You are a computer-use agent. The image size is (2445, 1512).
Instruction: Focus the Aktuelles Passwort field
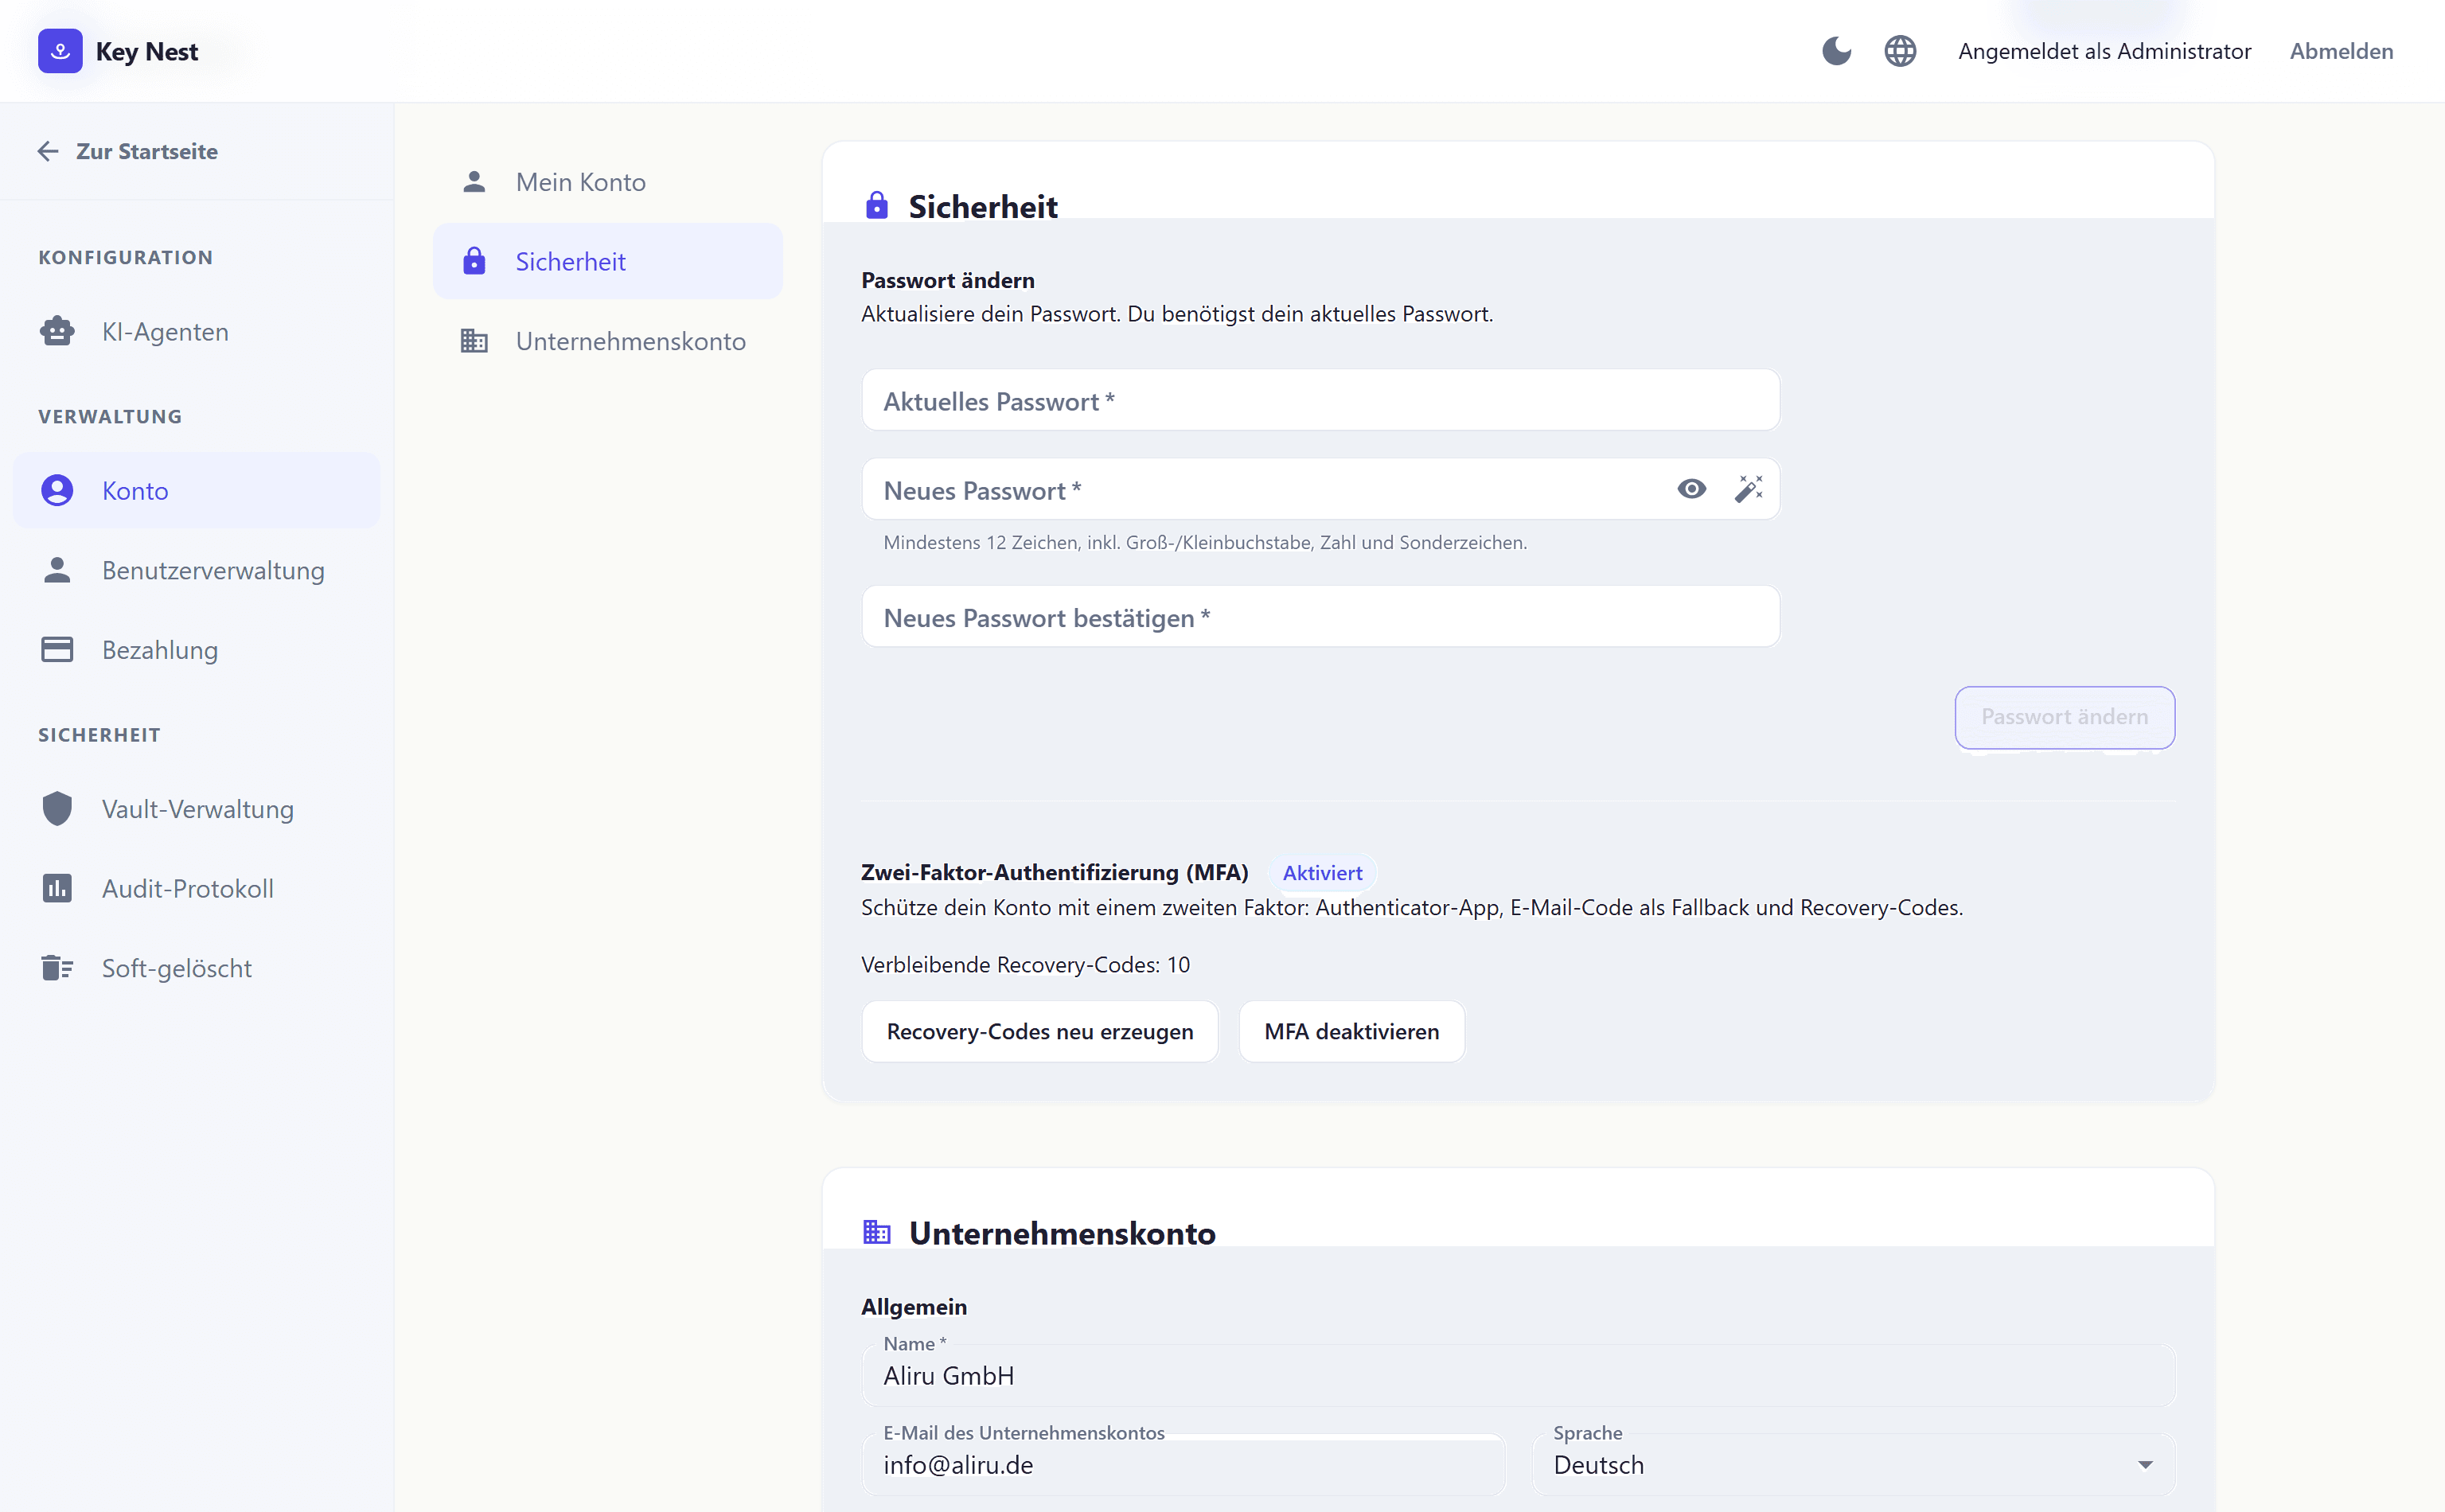(1320, 400)
